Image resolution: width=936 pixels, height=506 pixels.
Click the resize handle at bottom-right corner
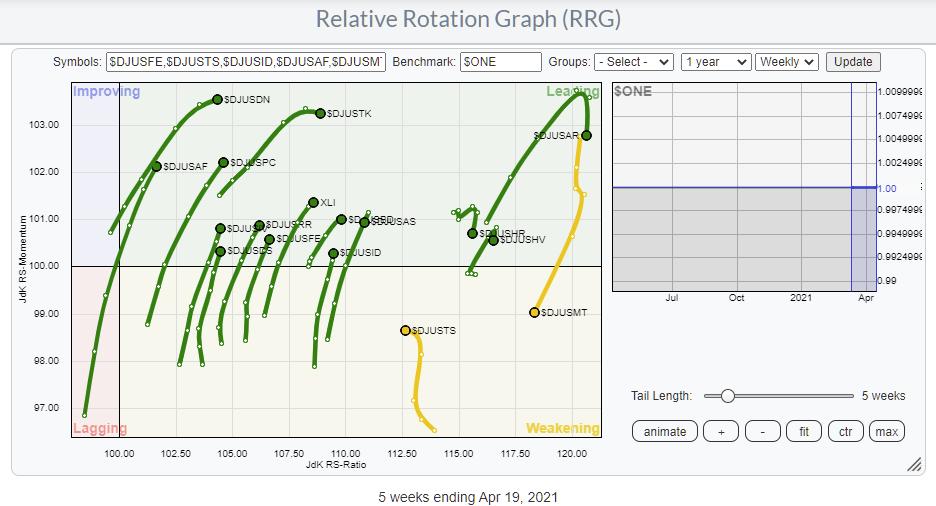point(913,465)
